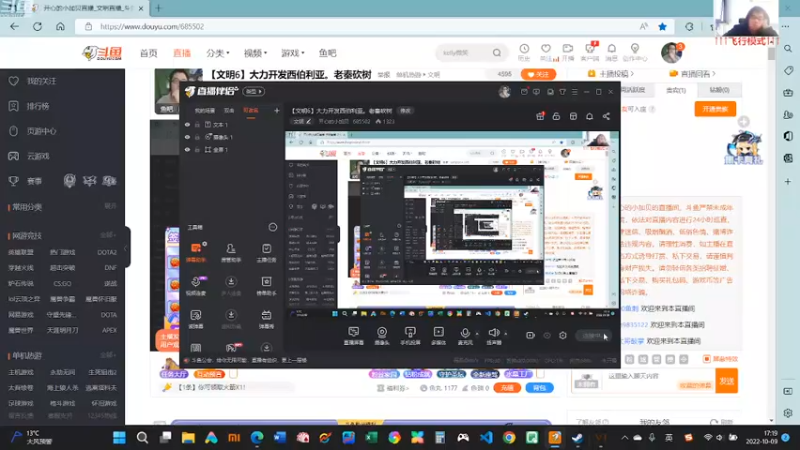This screenshot has height=450, width=800.
Task: Open the 首页 navigation tab
Action: point(148,53)
